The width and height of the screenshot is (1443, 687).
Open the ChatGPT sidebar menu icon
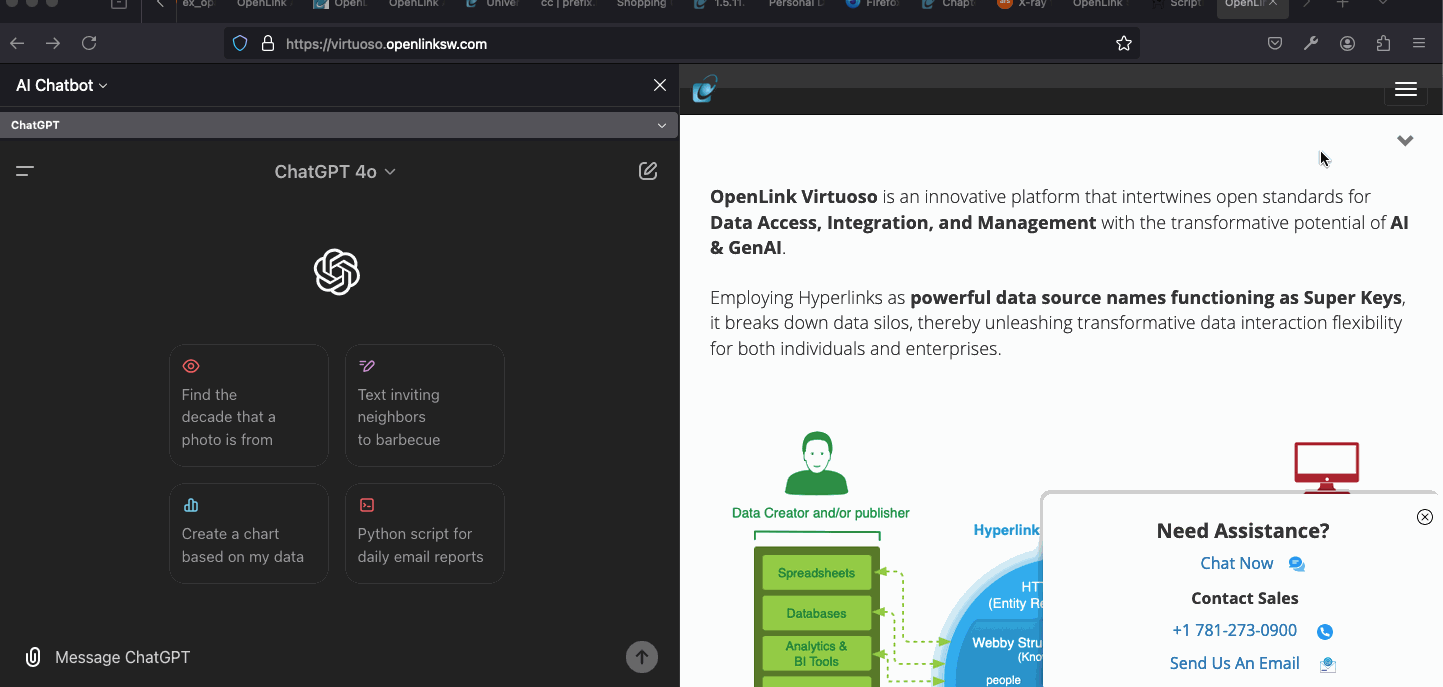coord(25,171)
